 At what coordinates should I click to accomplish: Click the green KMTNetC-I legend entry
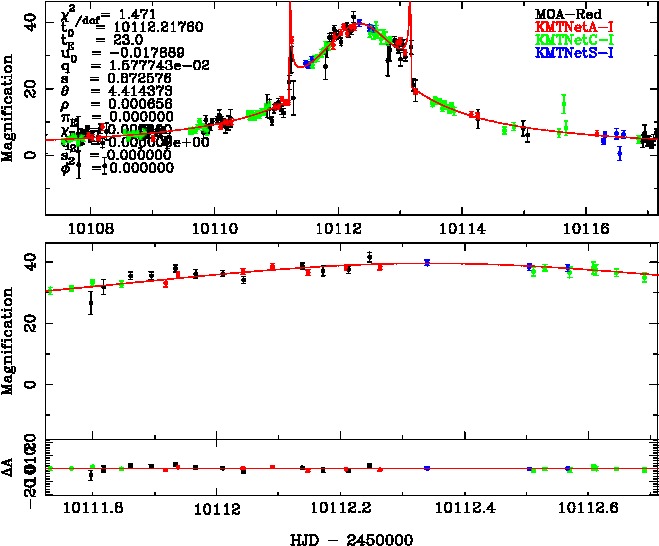click(x=574, y=37)
